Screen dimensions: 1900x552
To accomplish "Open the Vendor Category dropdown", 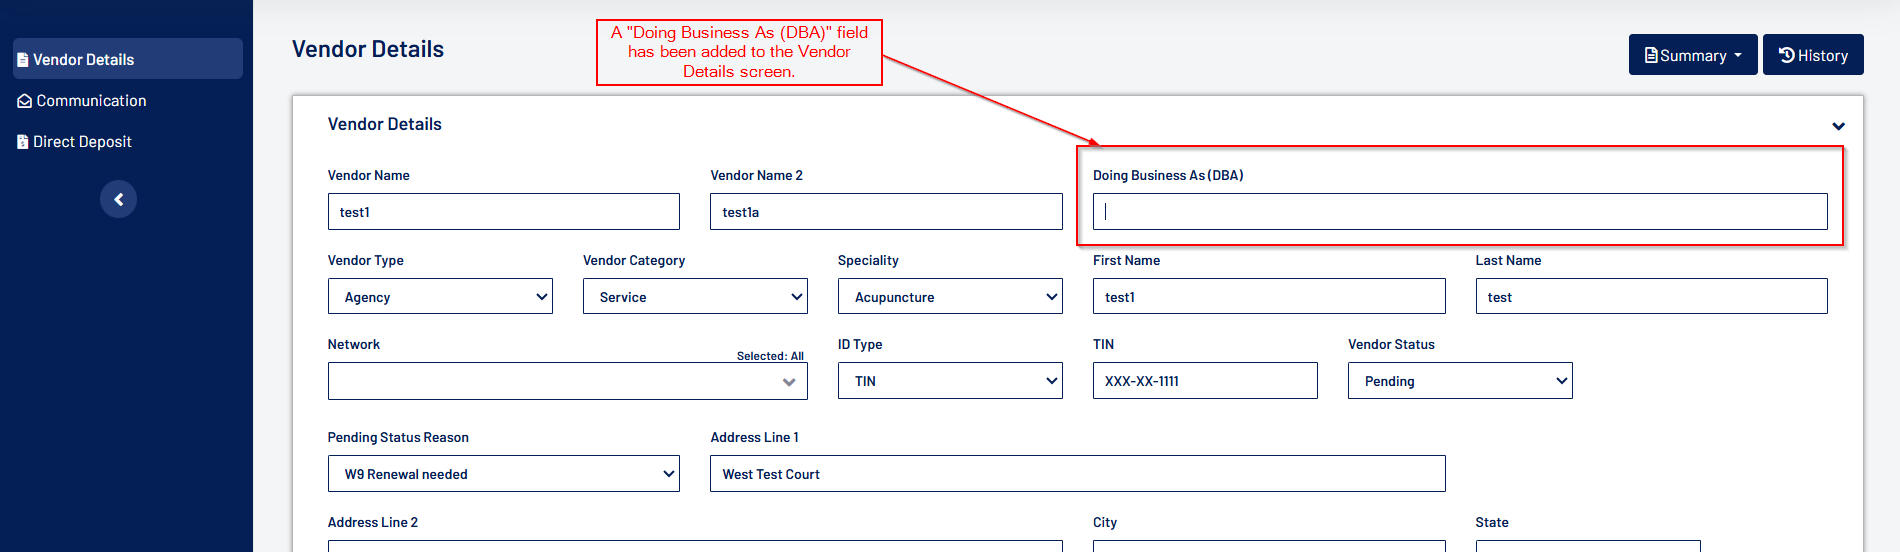I will (695, 297).
